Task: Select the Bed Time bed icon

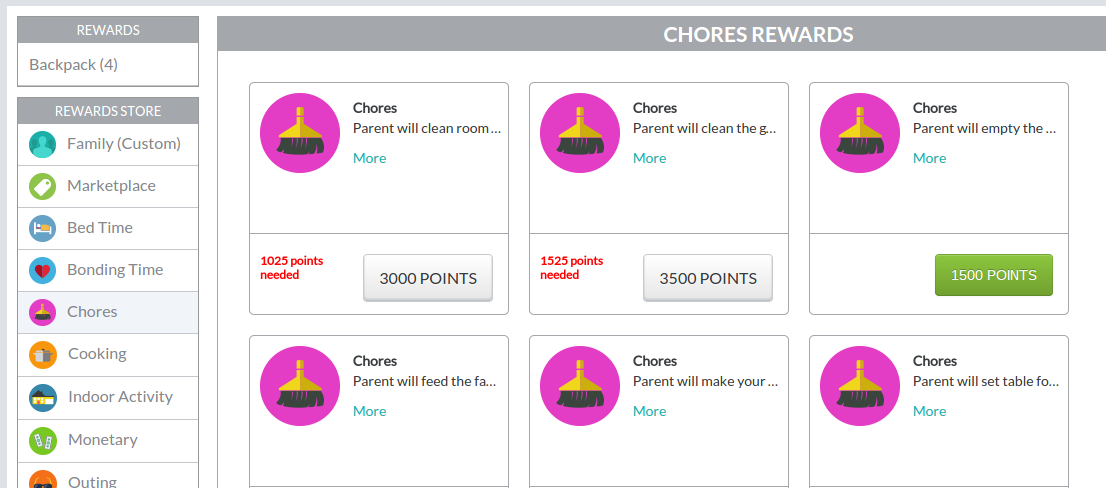Action: (x=42, y=228)
